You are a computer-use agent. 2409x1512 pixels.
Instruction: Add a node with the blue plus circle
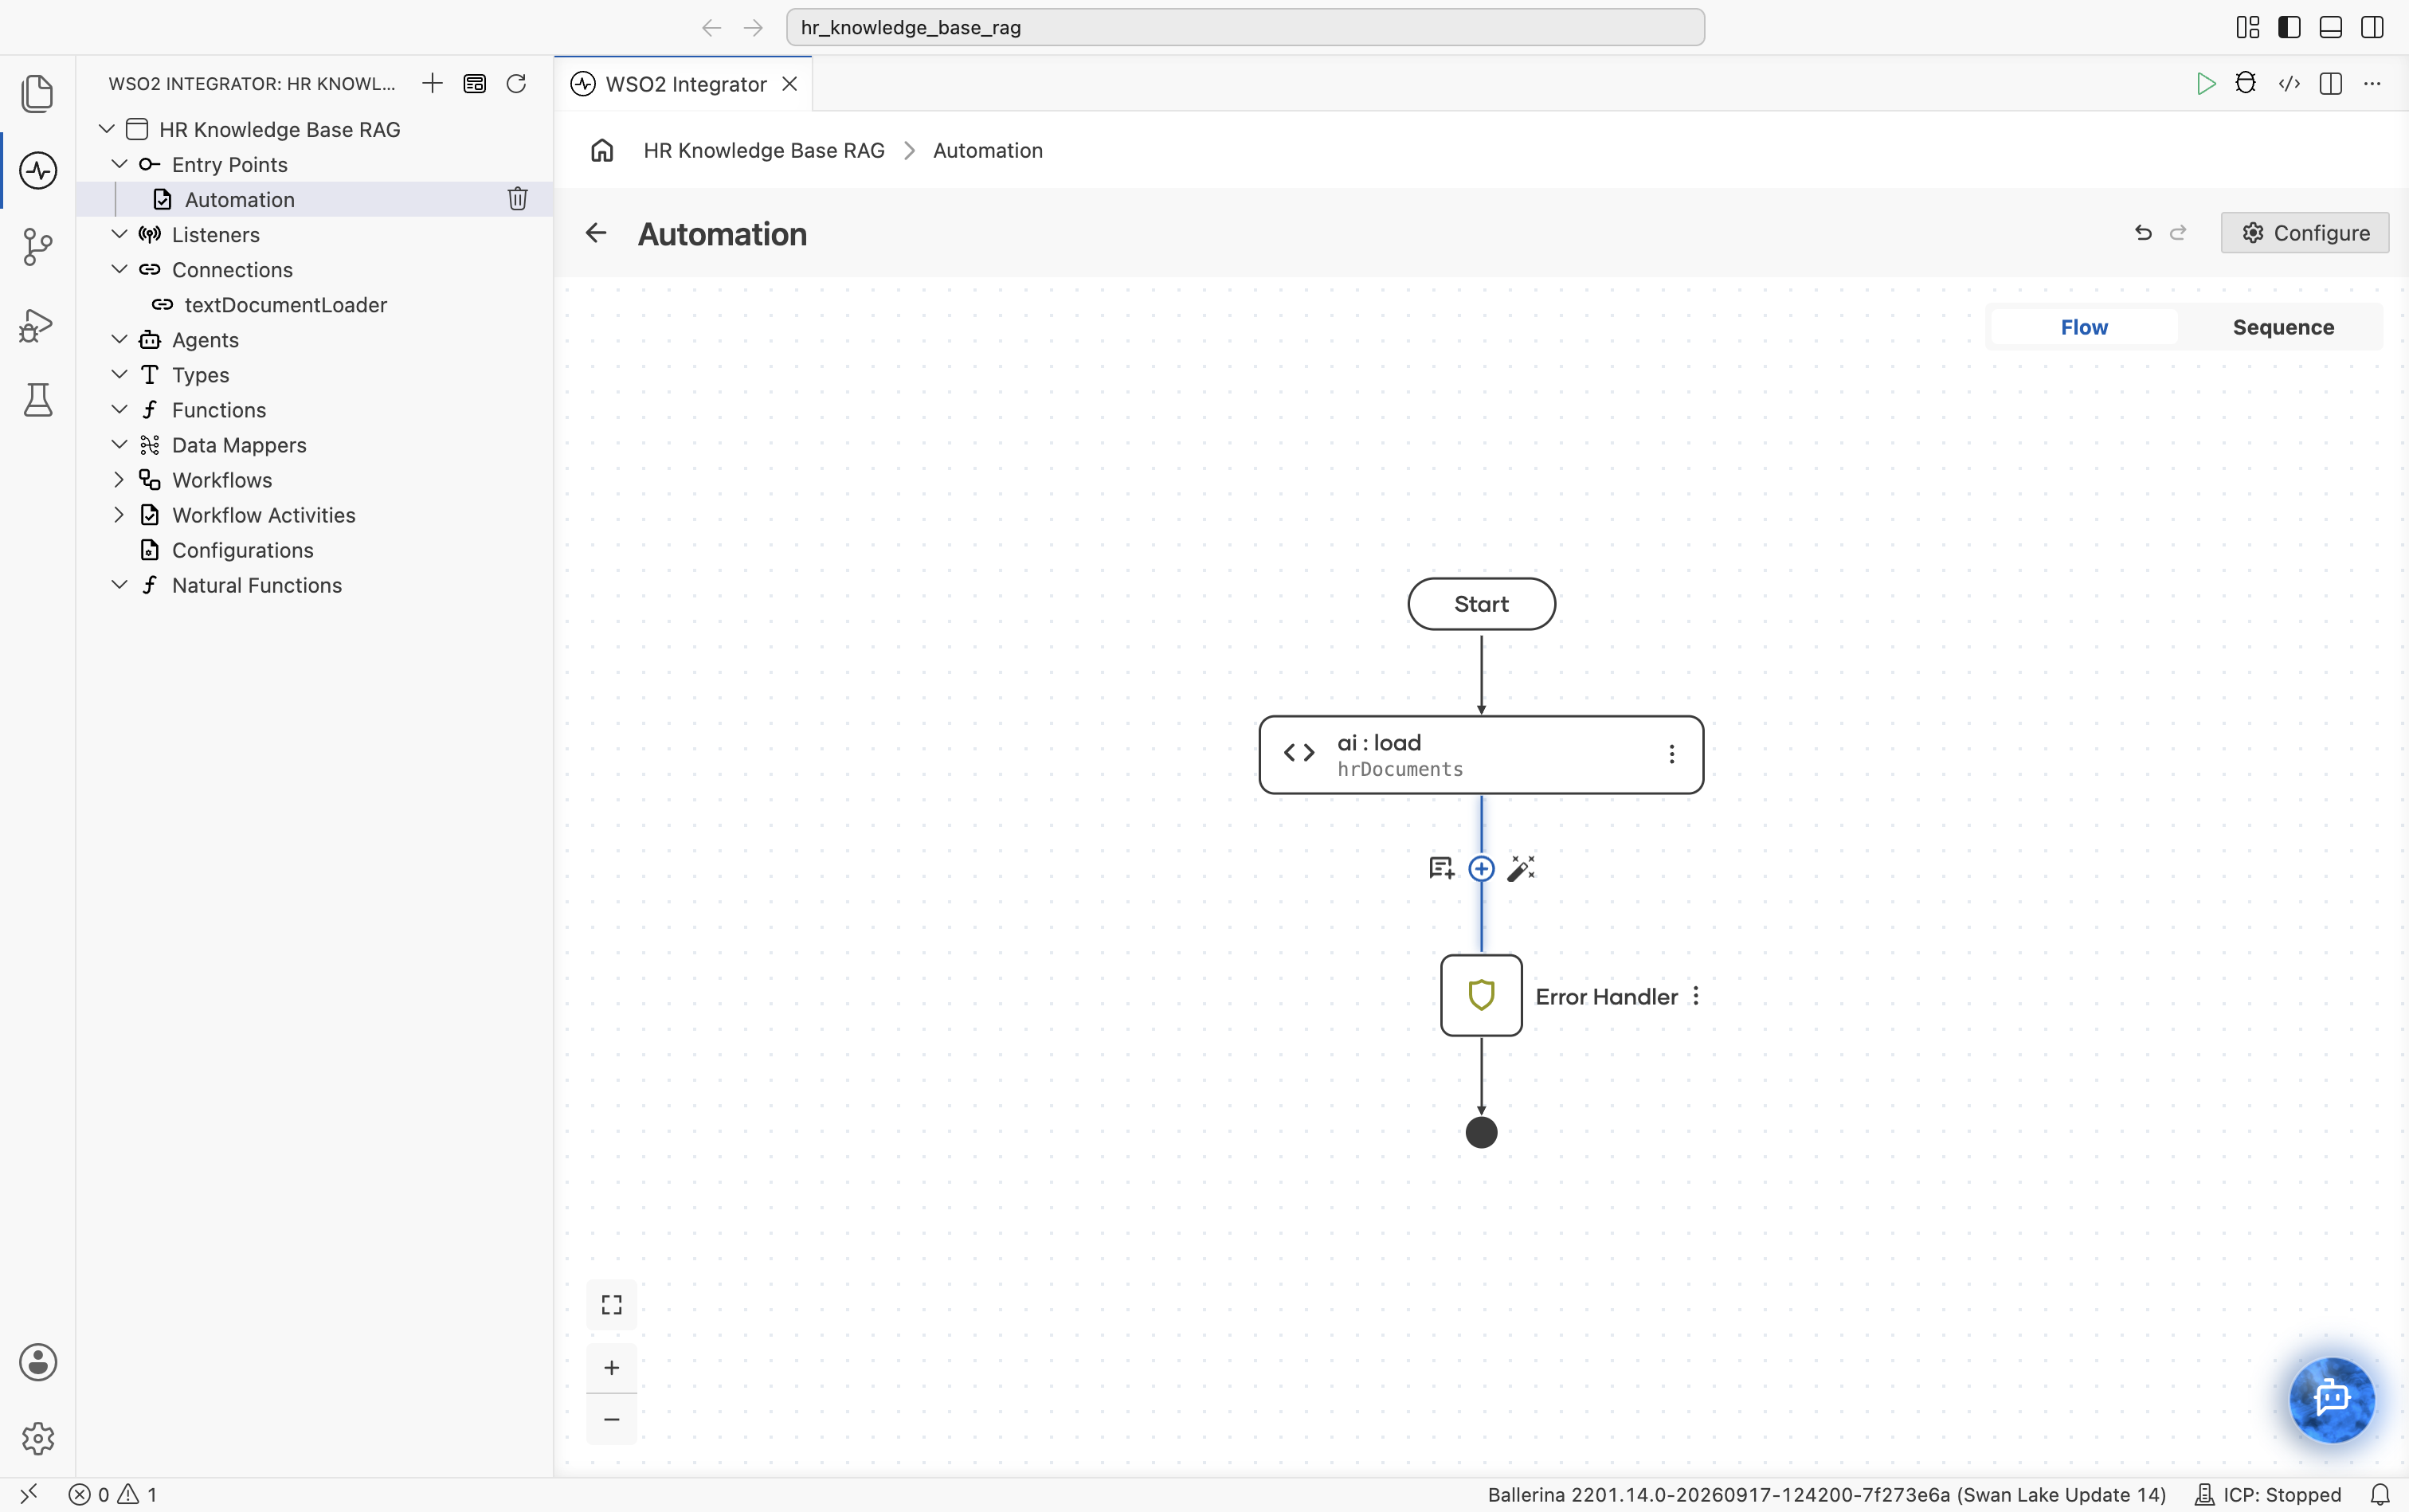(1481, 868)
